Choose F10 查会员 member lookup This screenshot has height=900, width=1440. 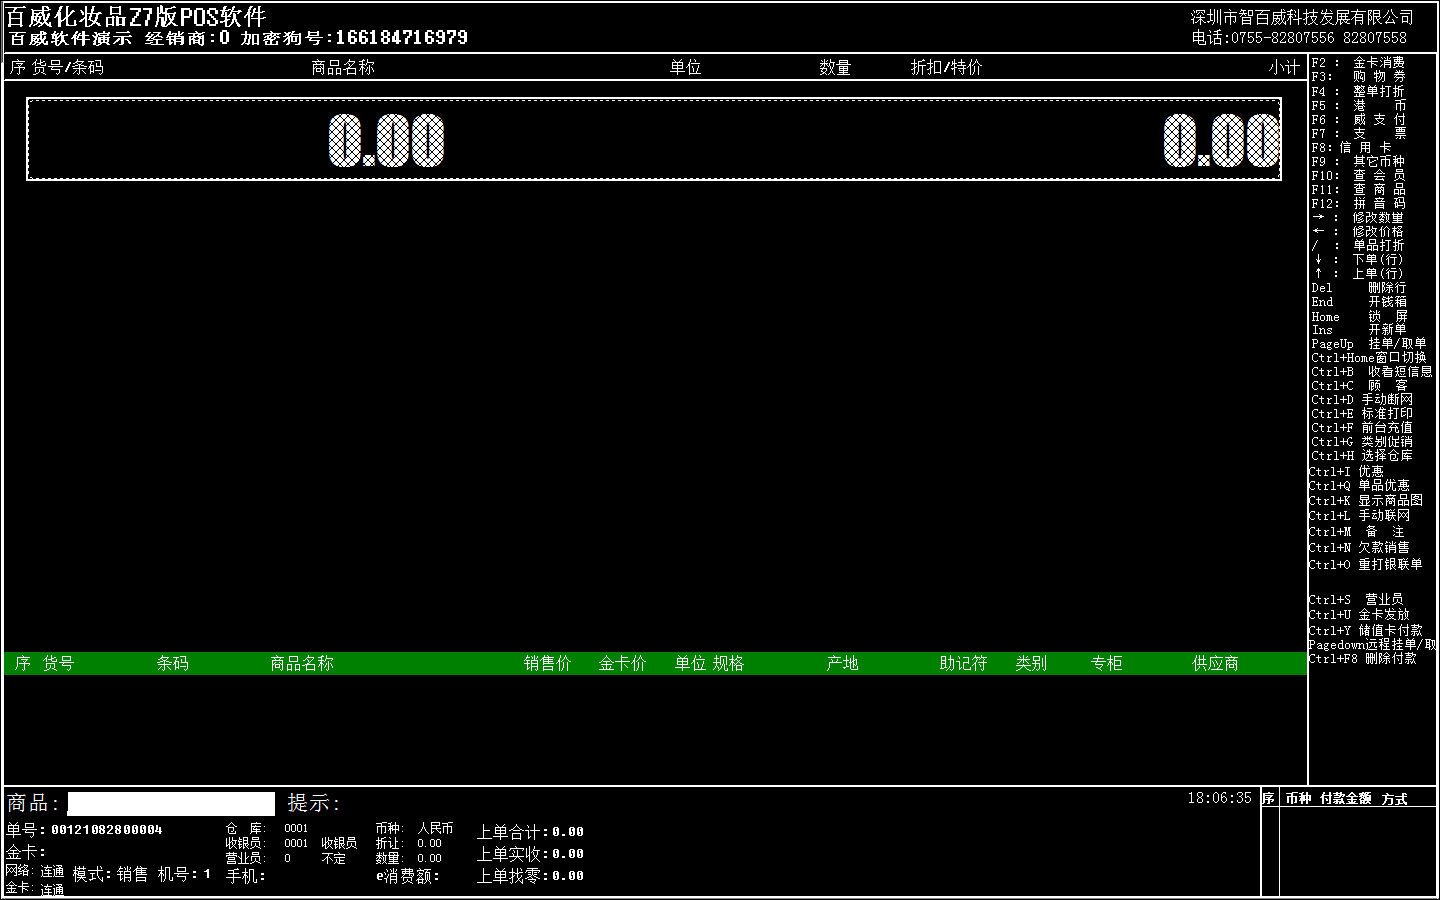(x=1358, y=175)
